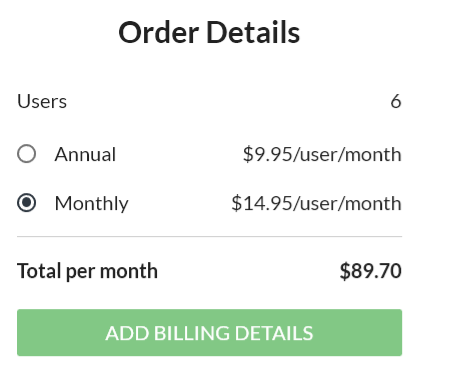Keep the $14.95 plan radio selected
This screenshot has width=459, height=371.
pos(27,203)
